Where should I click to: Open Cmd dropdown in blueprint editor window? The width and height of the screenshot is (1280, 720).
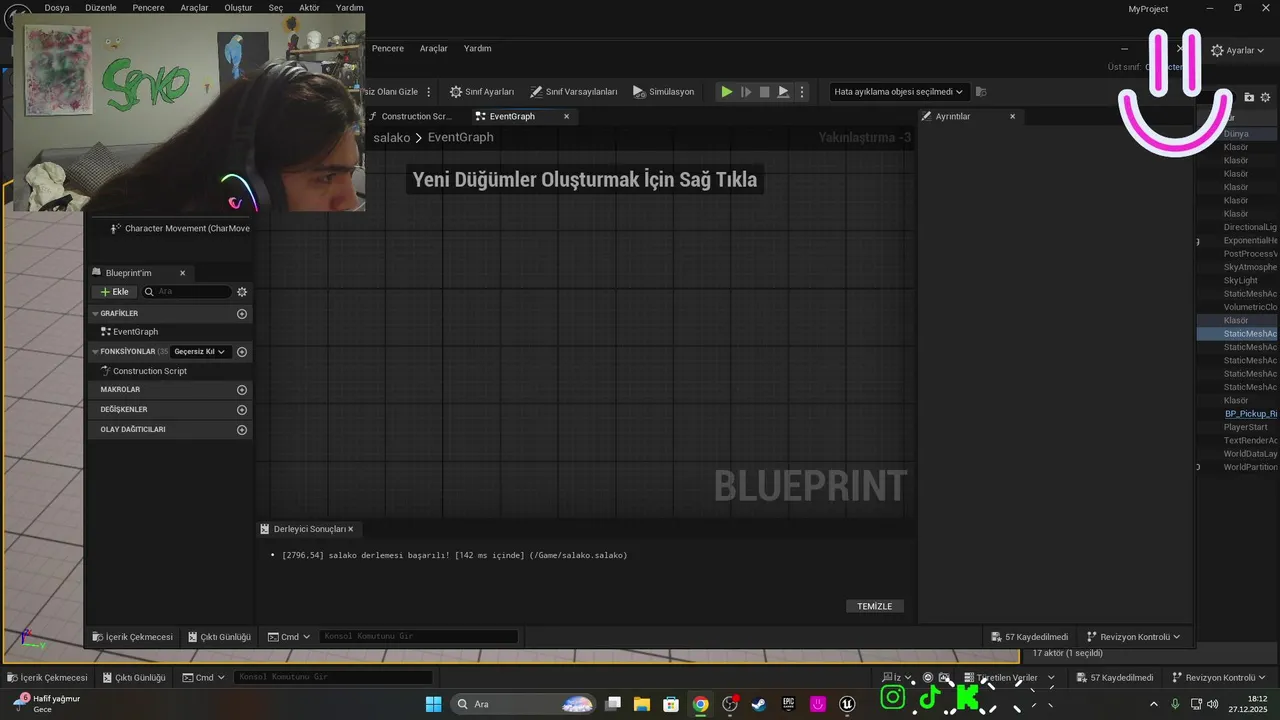coord(289,637)
